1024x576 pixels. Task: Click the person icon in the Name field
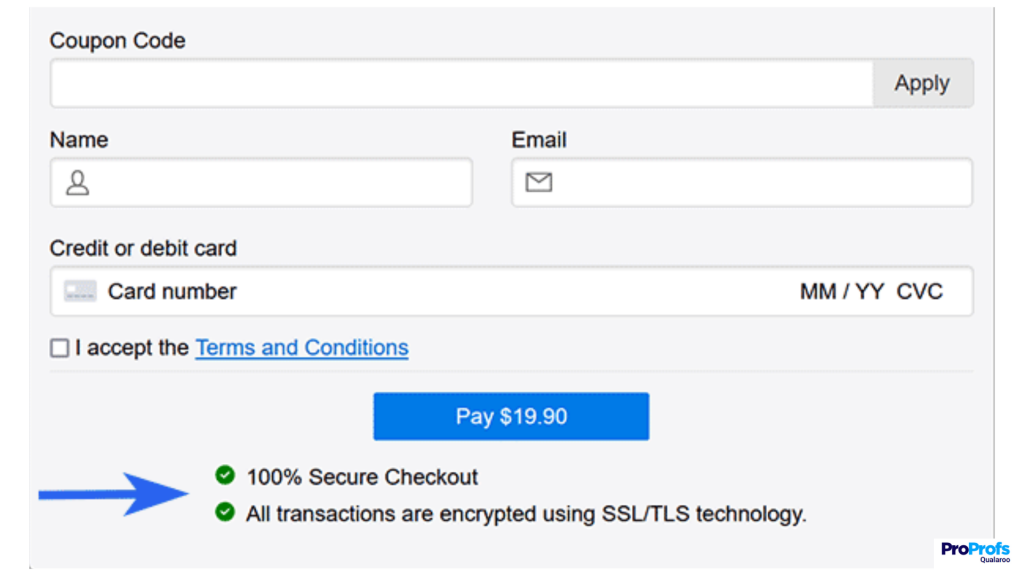pyautogui.click(x=77, y=181)
